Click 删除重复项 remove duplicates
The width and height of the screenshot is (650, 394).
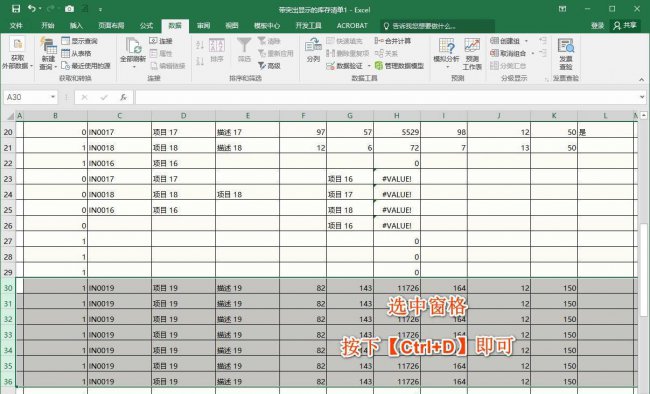pyautogui.click(x=347, y=54)
